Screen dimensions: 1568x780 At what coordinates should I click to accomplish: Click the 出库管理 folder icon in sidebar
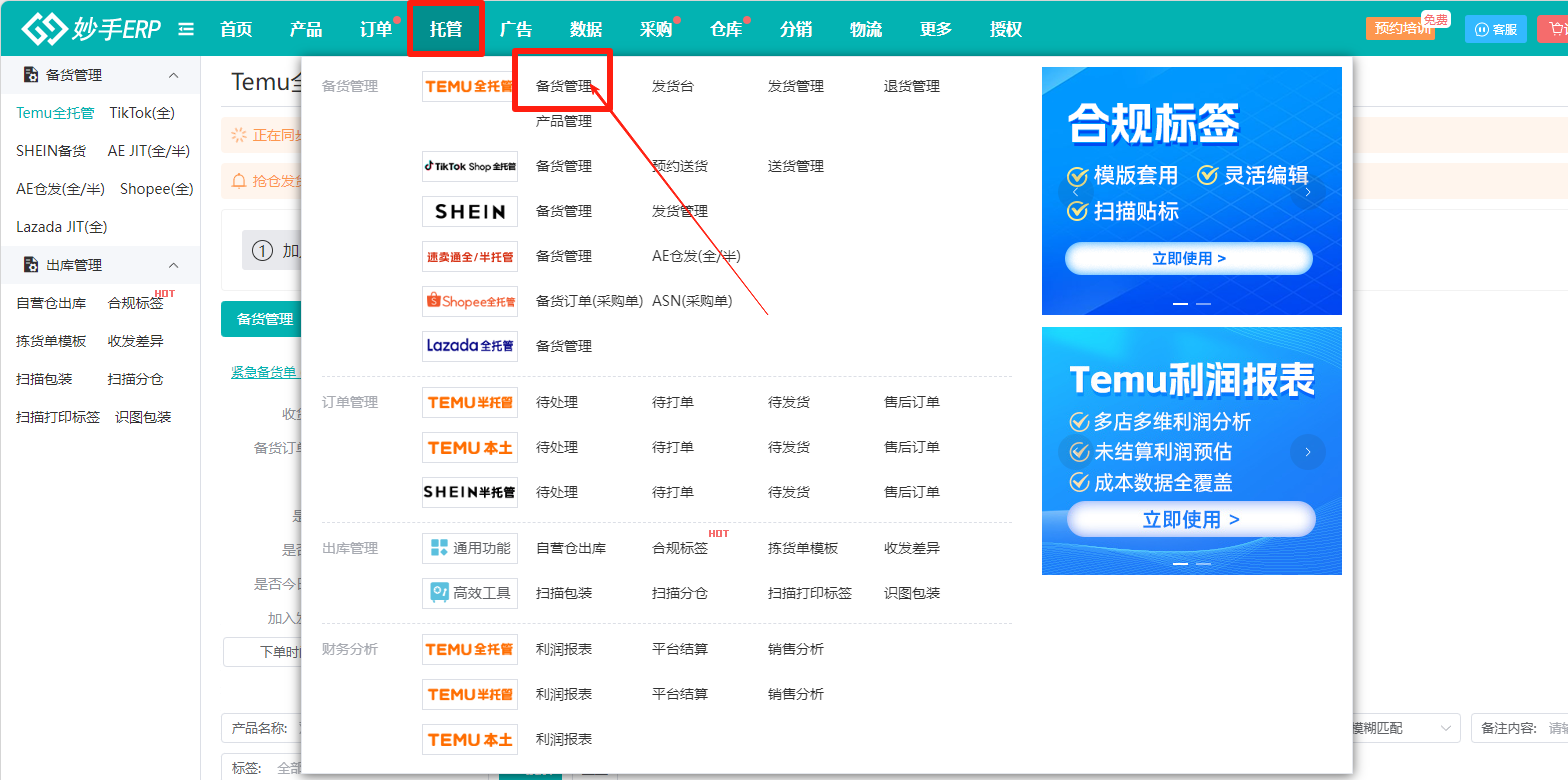tap(31, 265)
